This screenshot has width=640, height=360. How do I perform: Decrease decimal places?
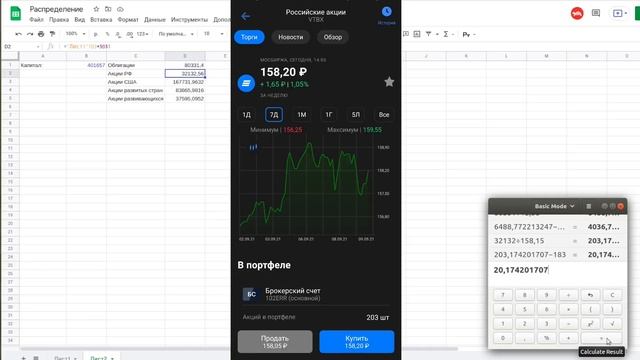pos(118,34)
